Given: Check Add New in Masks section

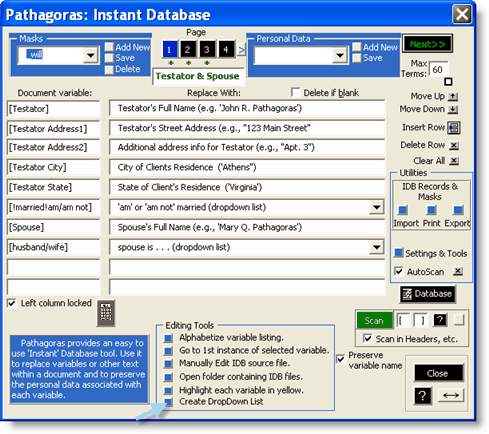Looking at the screenshot, I should (109, 47).
